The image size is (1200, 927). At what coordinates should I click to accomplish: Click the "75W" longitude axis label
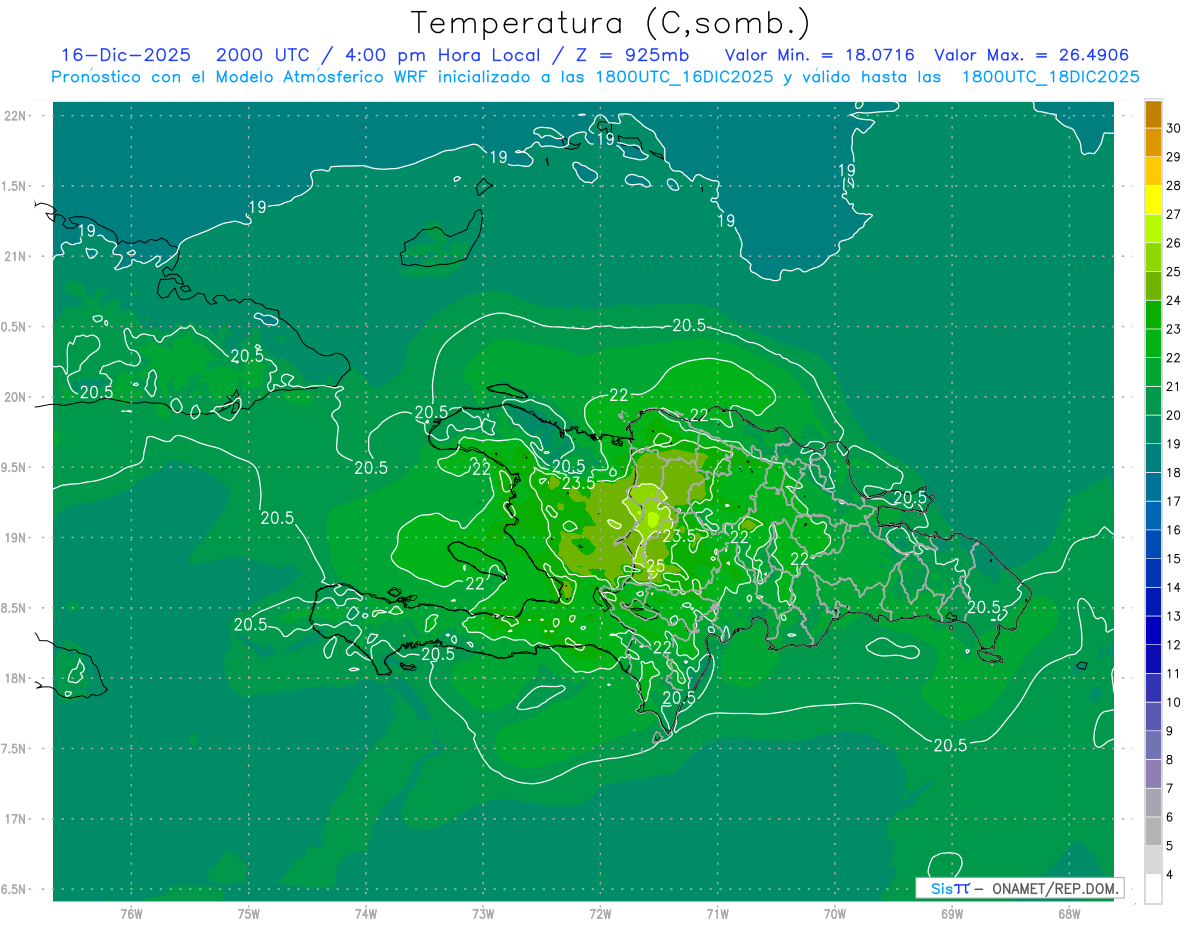[249, 914]
